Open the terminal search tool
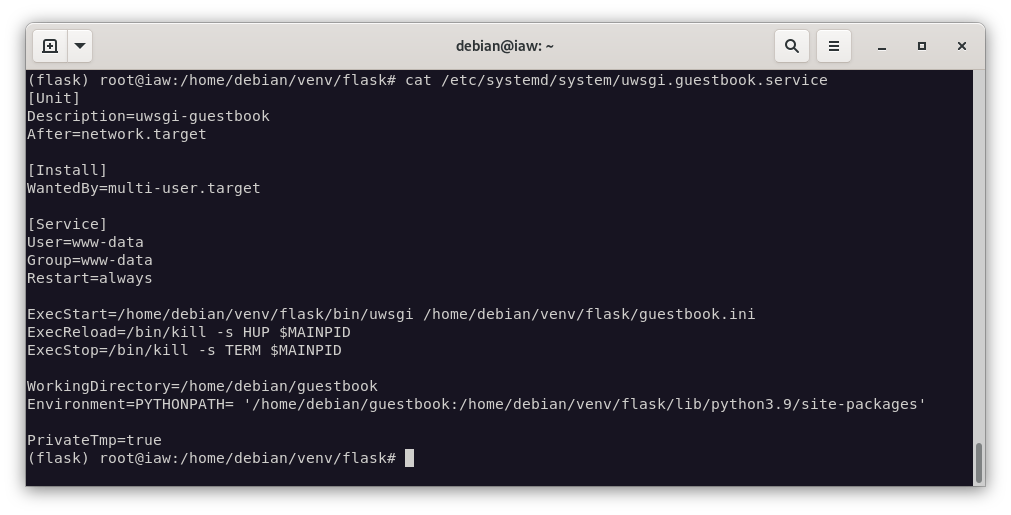This screenshot has height=515, width=1011. pyautogui.click(x=791, y=46)
